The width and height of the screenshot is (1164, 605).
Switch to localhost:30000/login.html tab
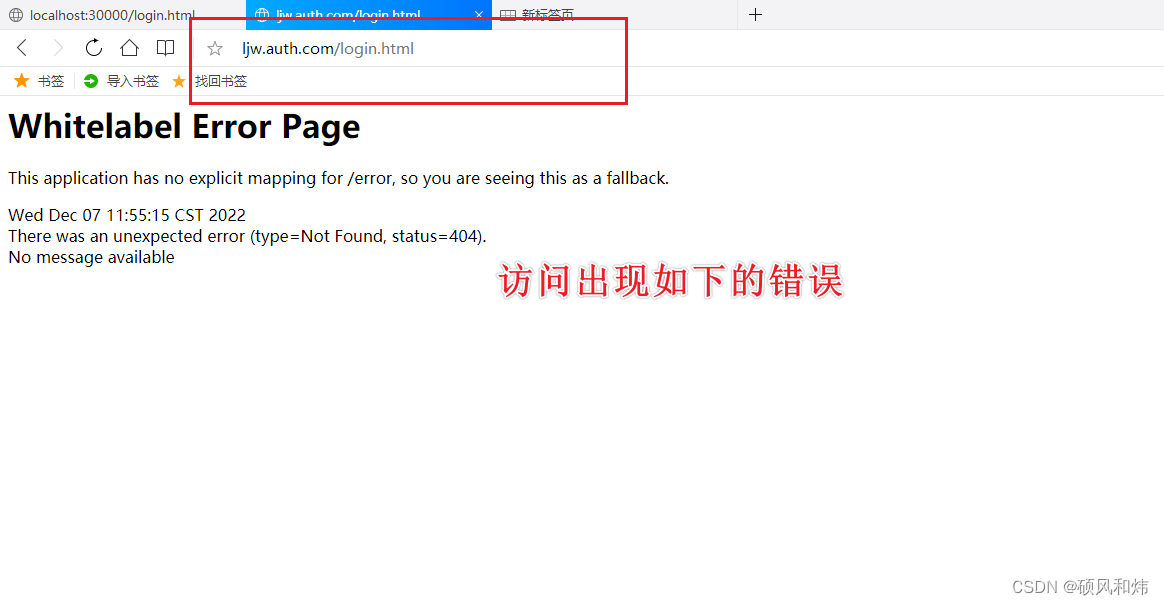coord(113,15)
